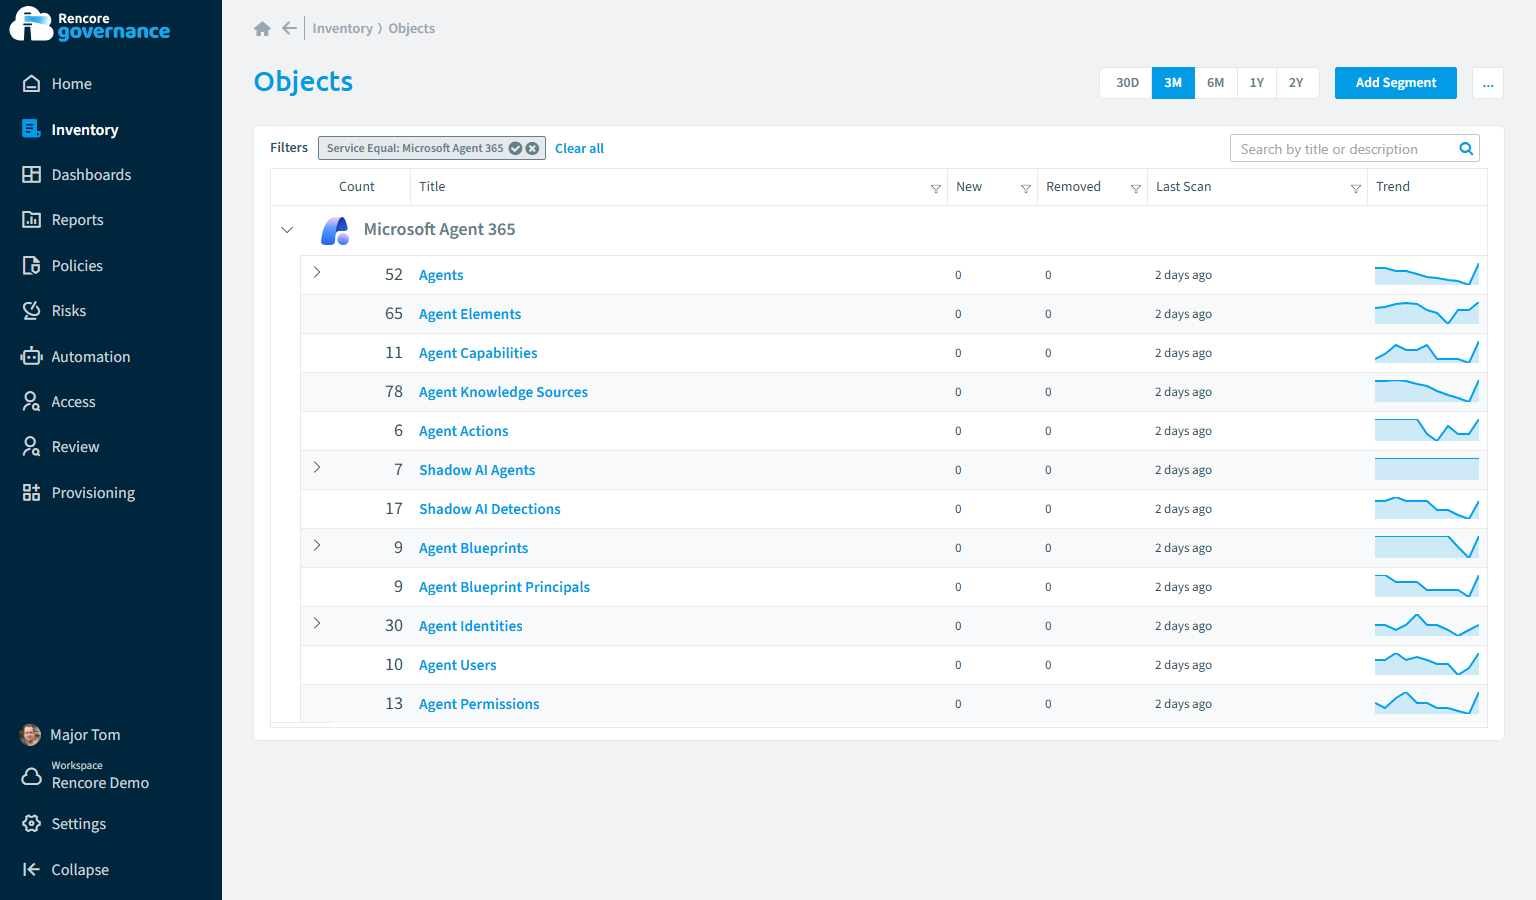1536x900 pixels.
Task: Select the 2Y time range
Action: (x=1296, y=83)
